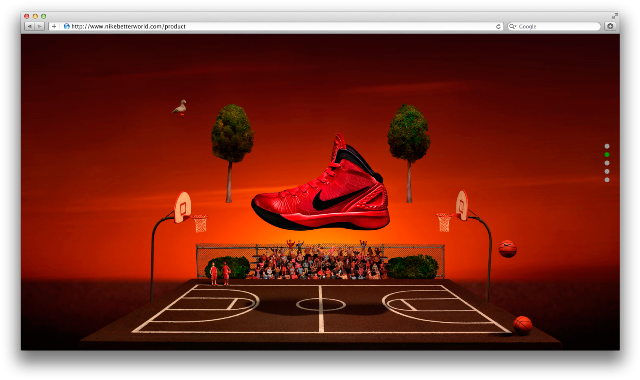Select the green active page navigation dot
This screenshot has height=380, width=640.
(607, 155)
